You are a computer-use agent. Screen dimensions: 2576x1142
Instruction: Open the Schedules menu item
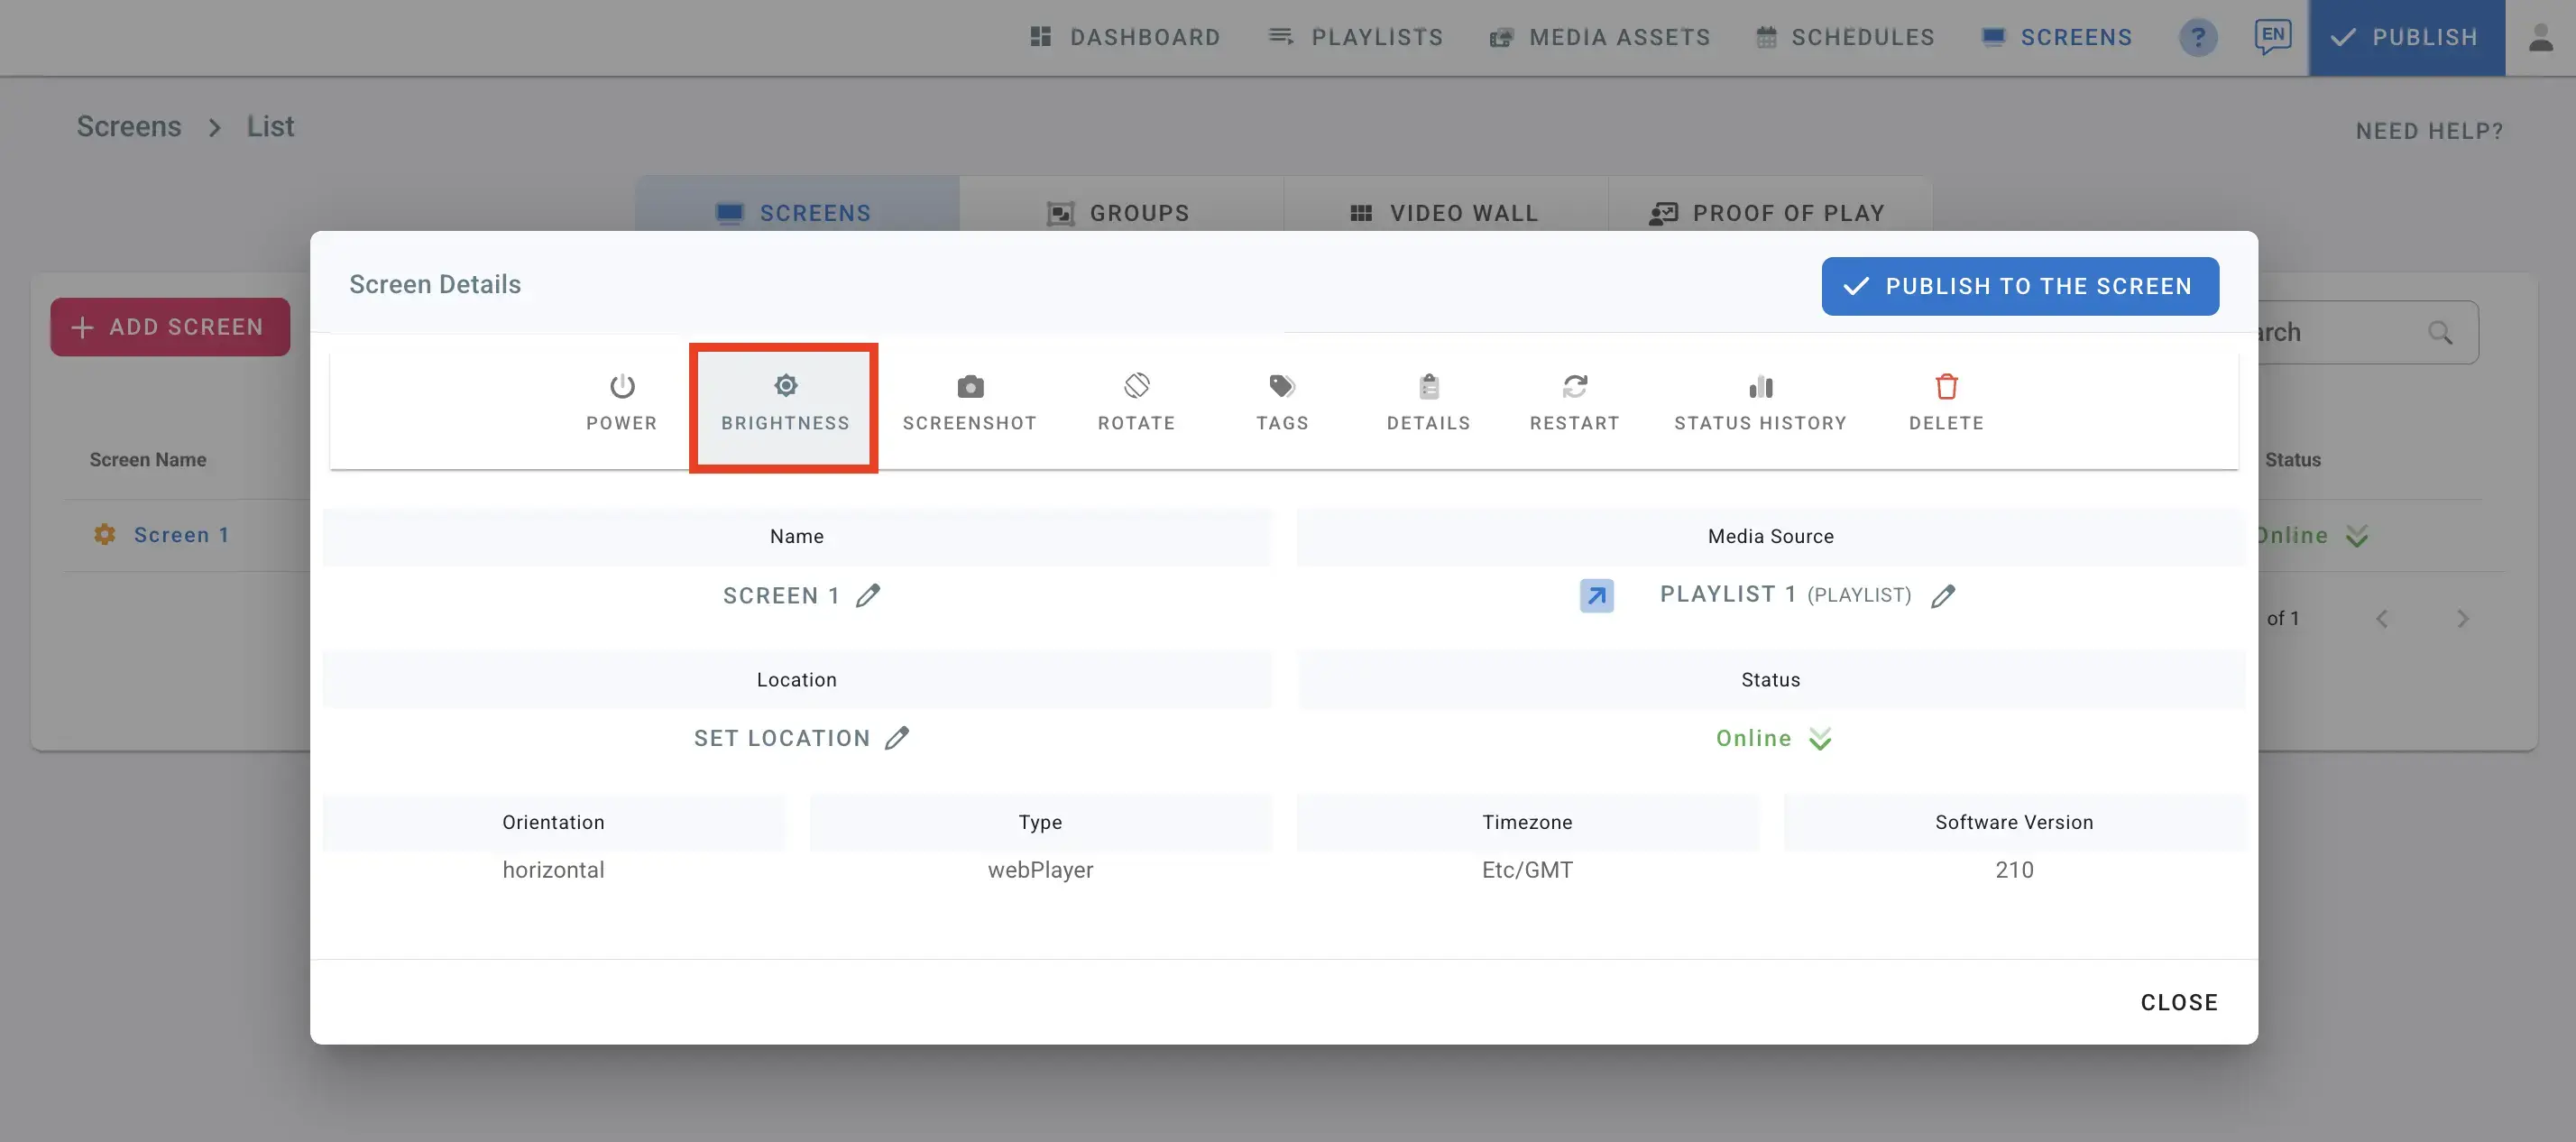[1845, 37]
